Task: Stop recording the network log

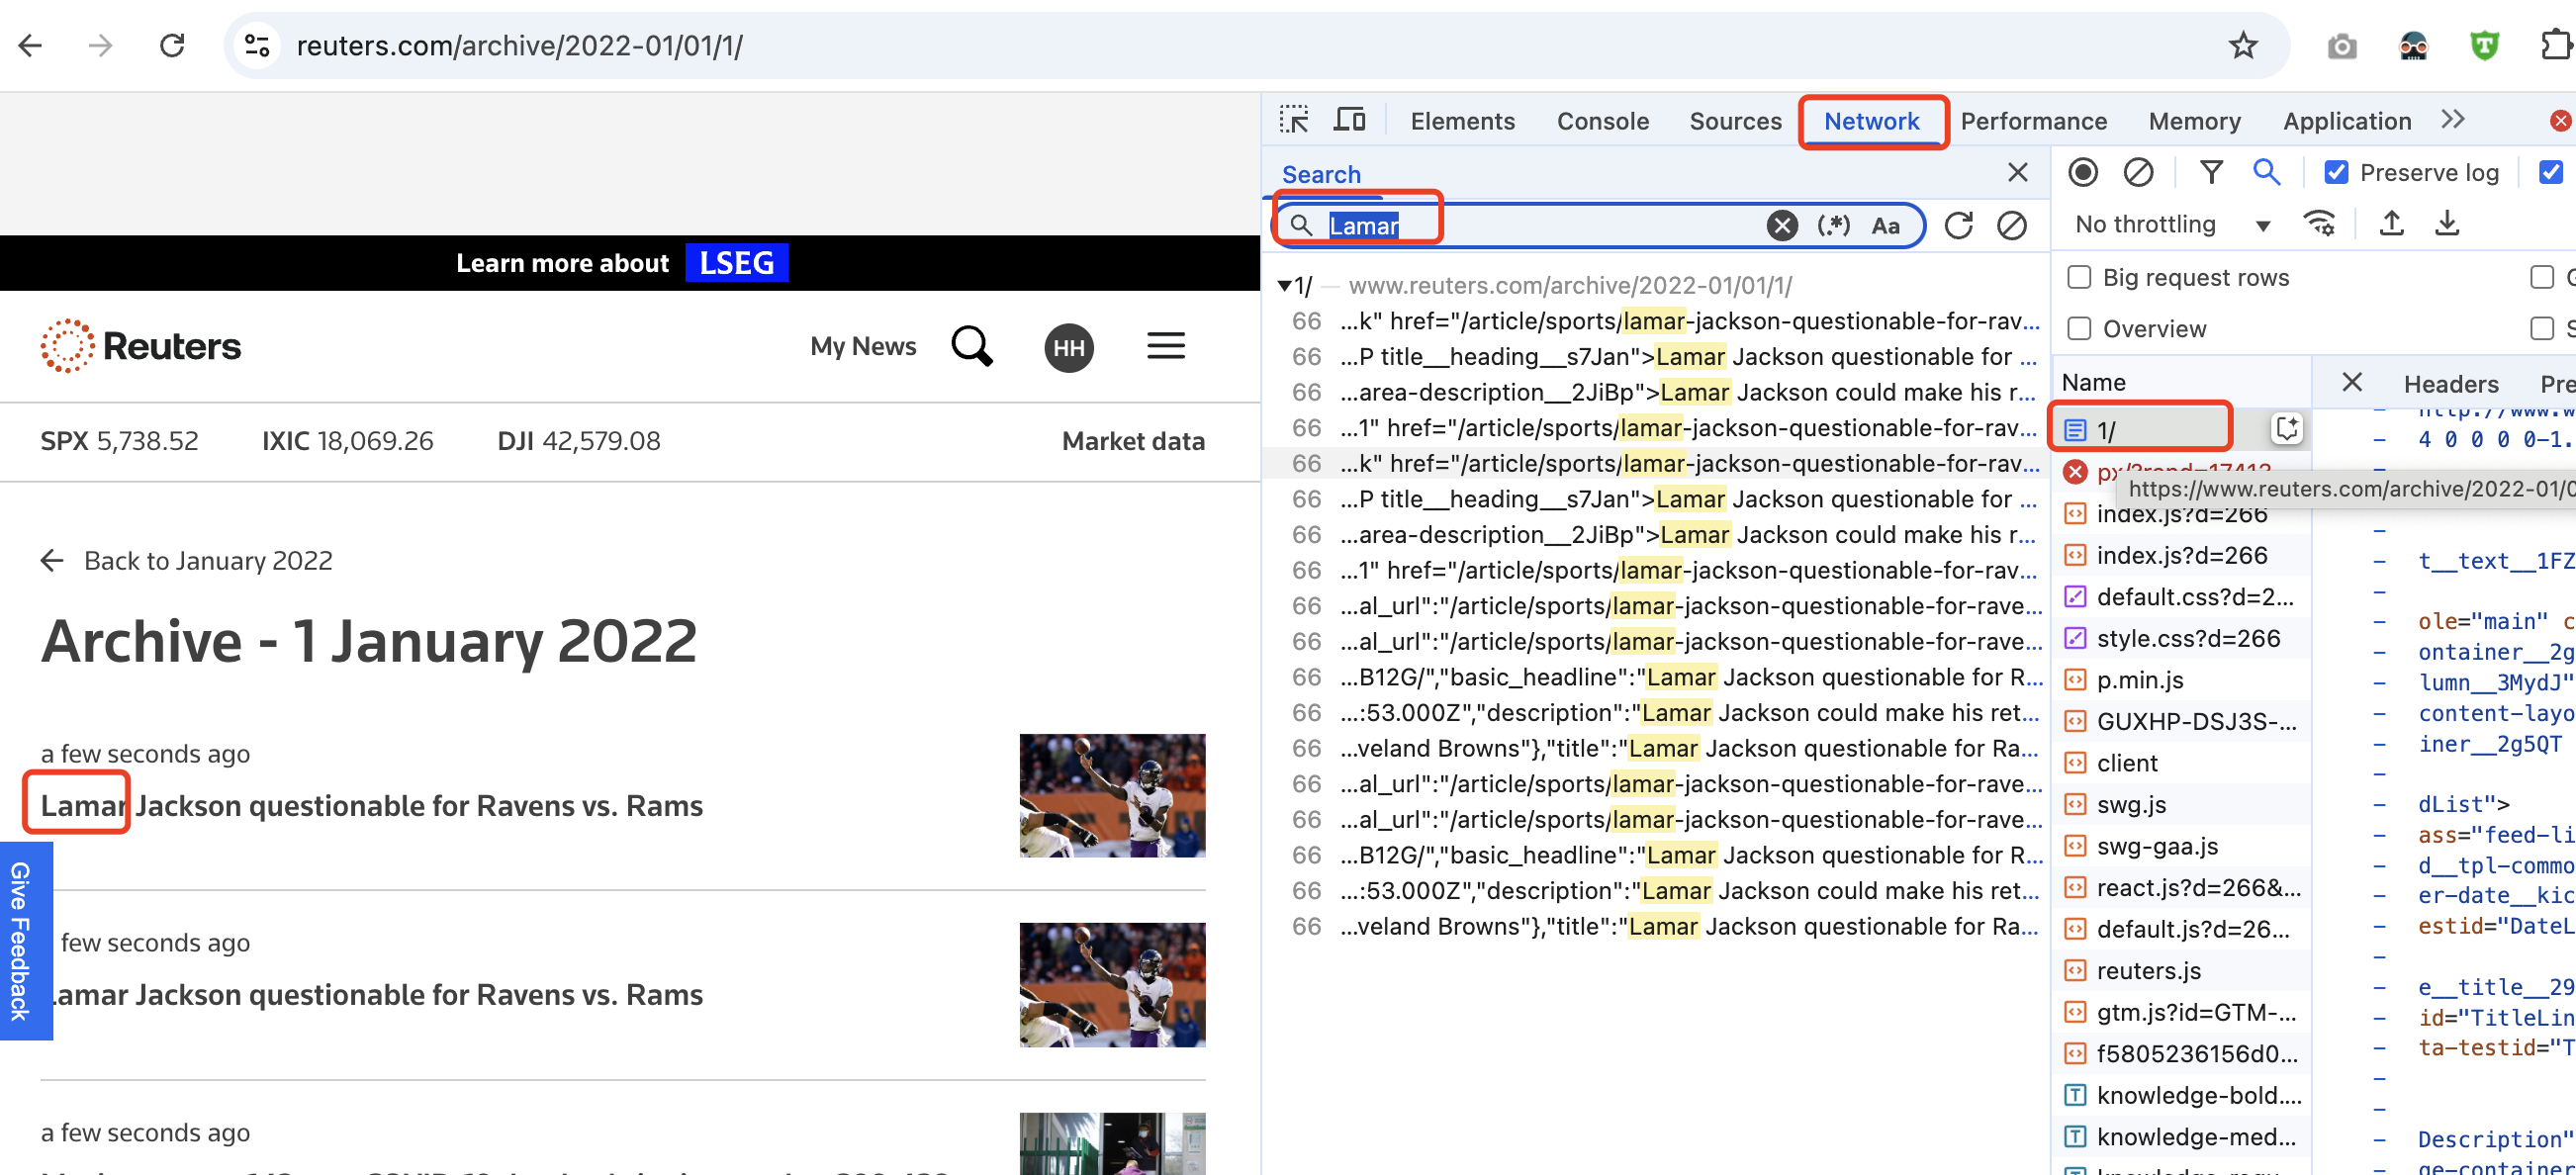Action: click(x=2083, y=172)
